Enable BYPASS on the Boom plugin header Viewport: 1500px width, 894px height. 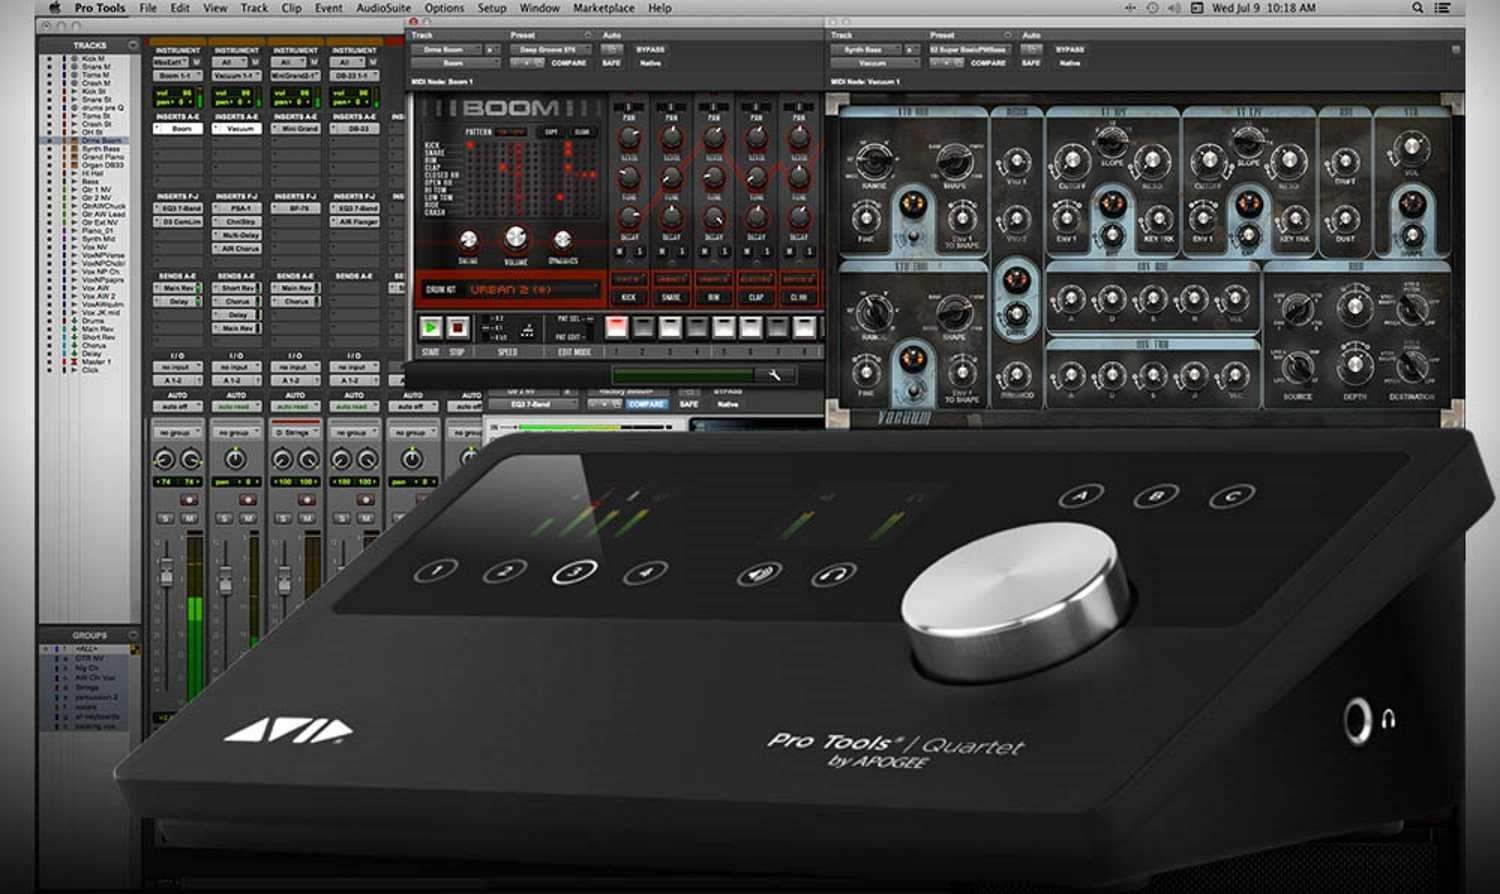click(650, 50)
